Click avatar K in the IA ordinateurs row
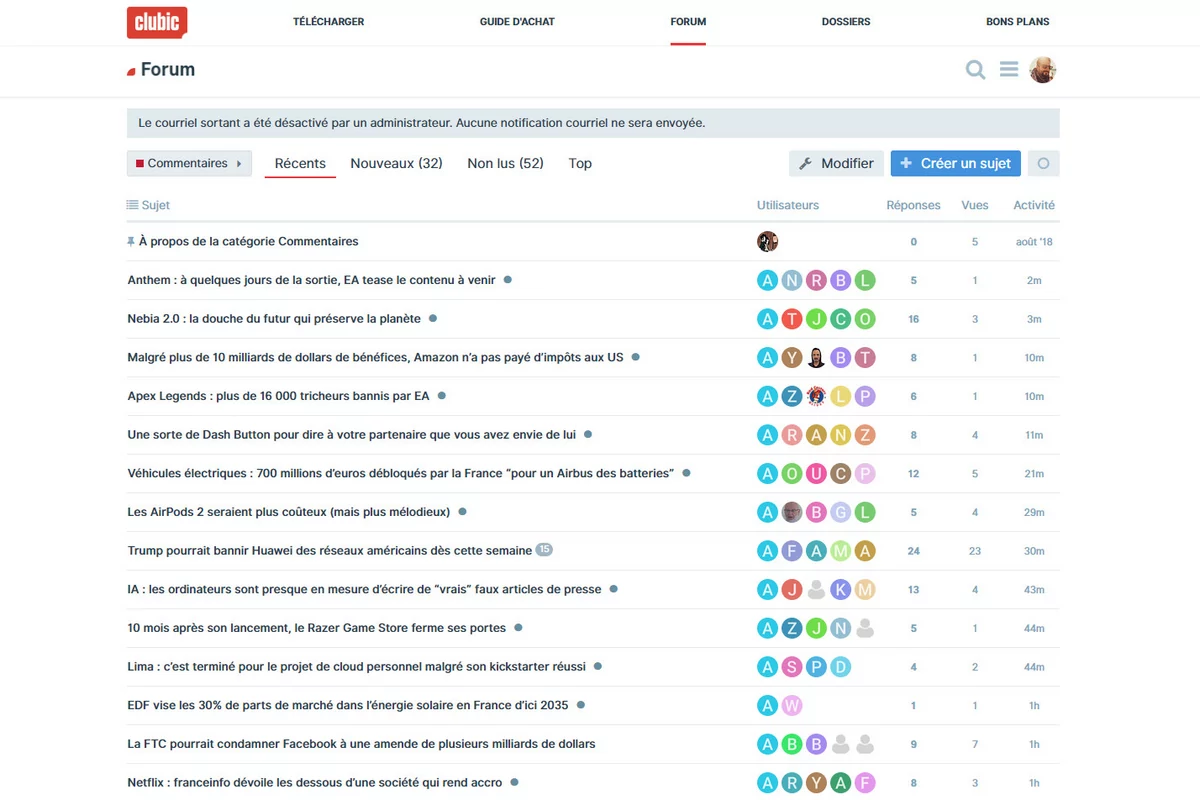The width and height of the screenshot is (1200, 800). coord(841,589)
